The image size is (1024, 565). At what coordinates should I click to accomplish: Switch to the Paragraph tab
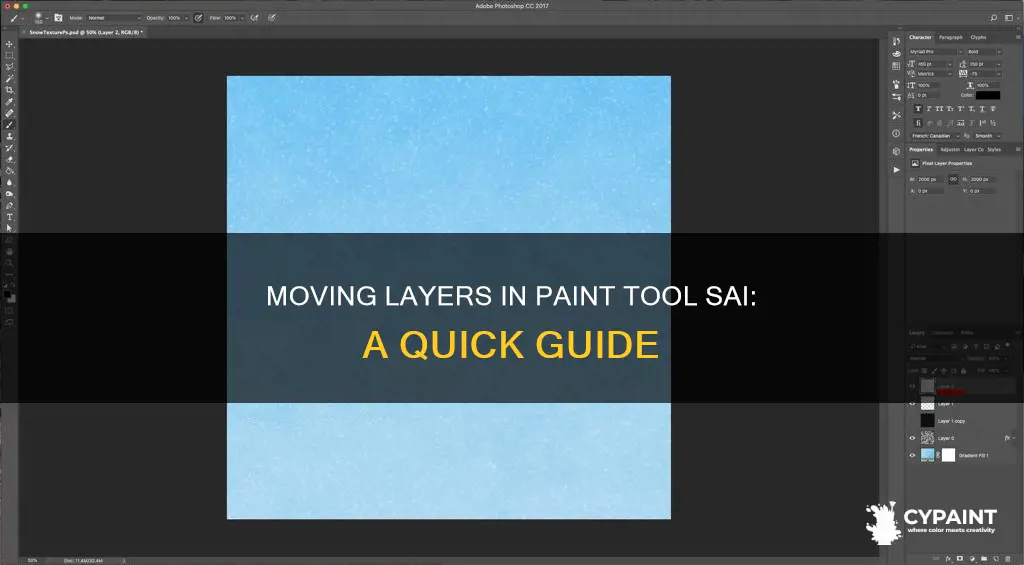pyautogui.click(x=951, y=37)
